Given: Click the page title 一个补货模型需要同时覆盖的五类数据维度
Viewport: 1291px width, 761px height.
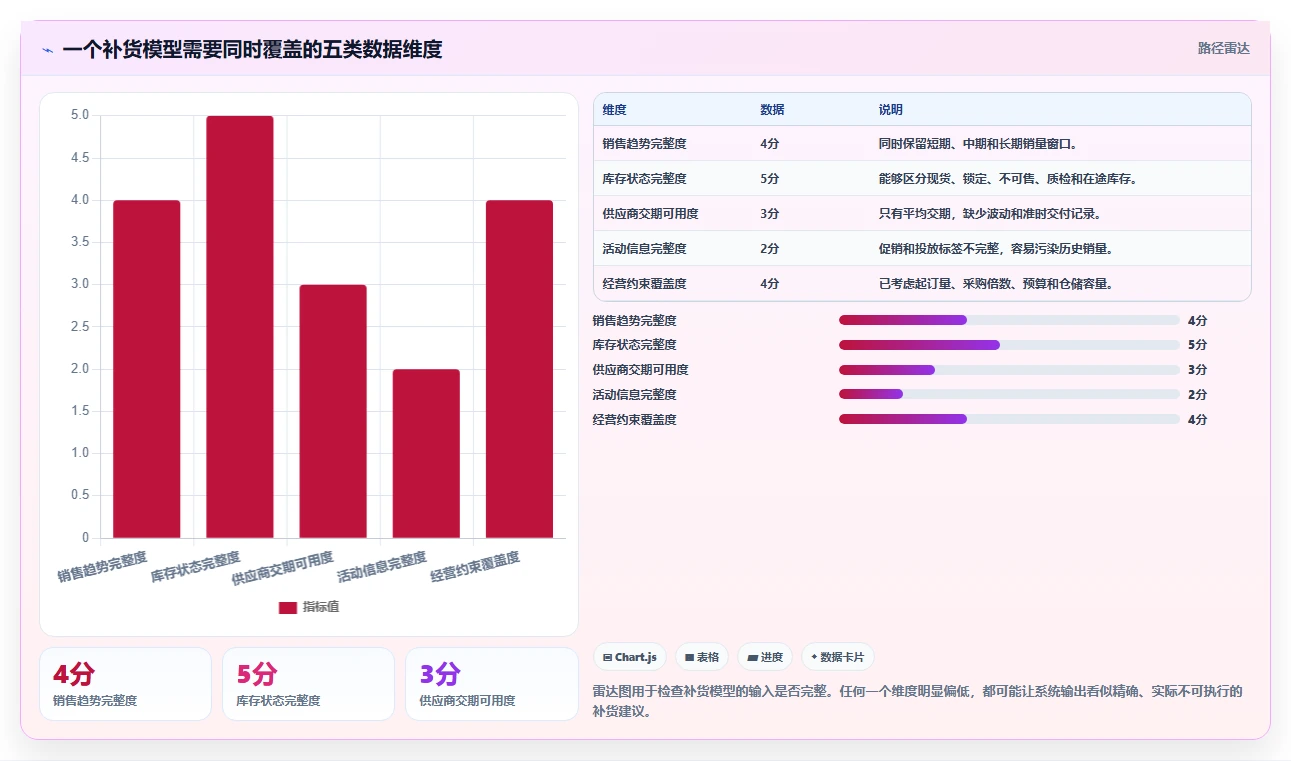Looking at the screenshot, I should [252, 49].
